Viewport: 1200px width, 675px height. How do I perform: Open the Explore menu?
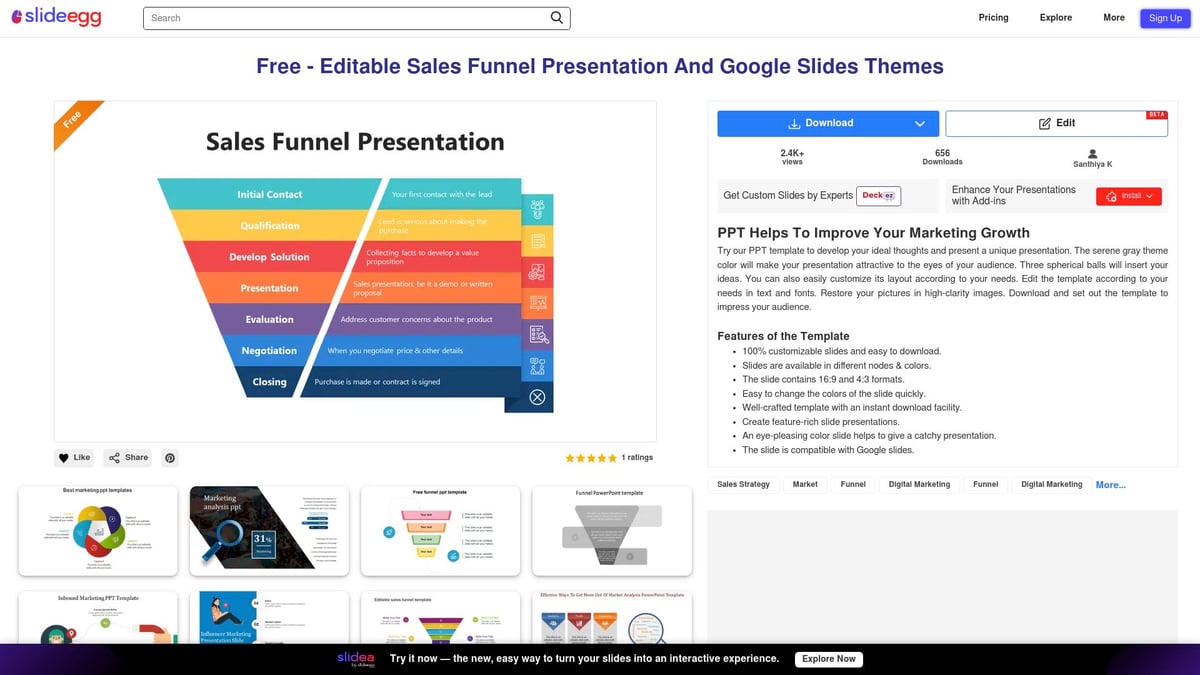point(1055,17)
